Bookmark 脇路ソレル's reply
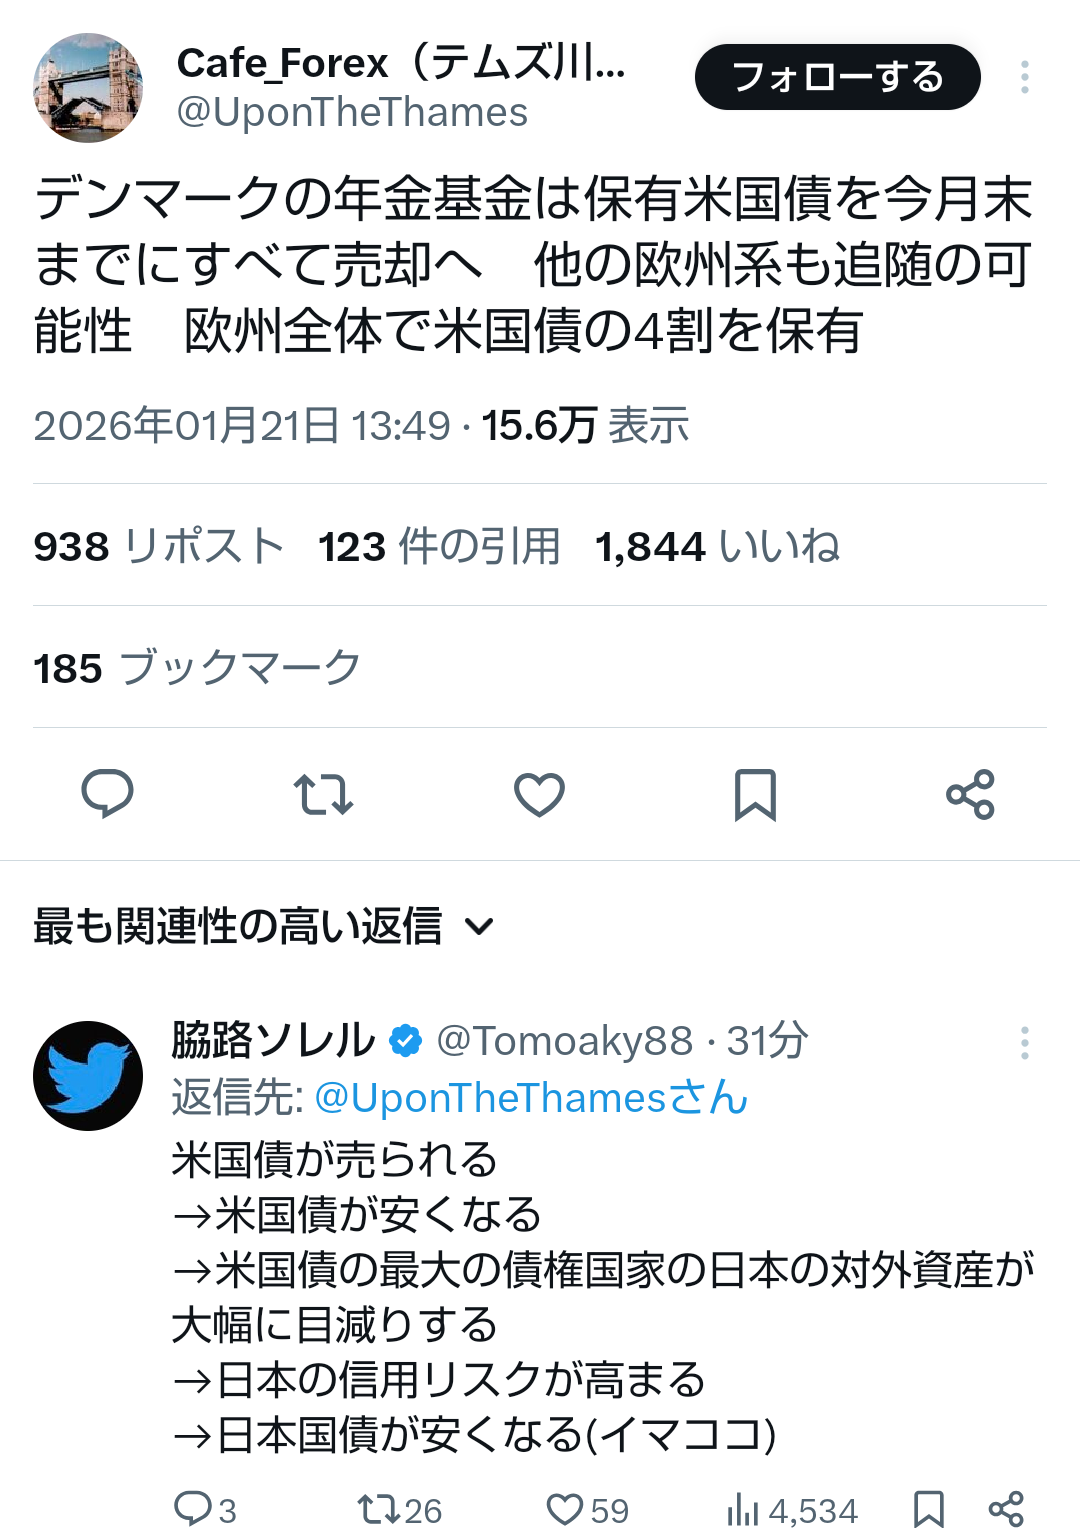The image size is (1080, 1528). (929, 1508)
